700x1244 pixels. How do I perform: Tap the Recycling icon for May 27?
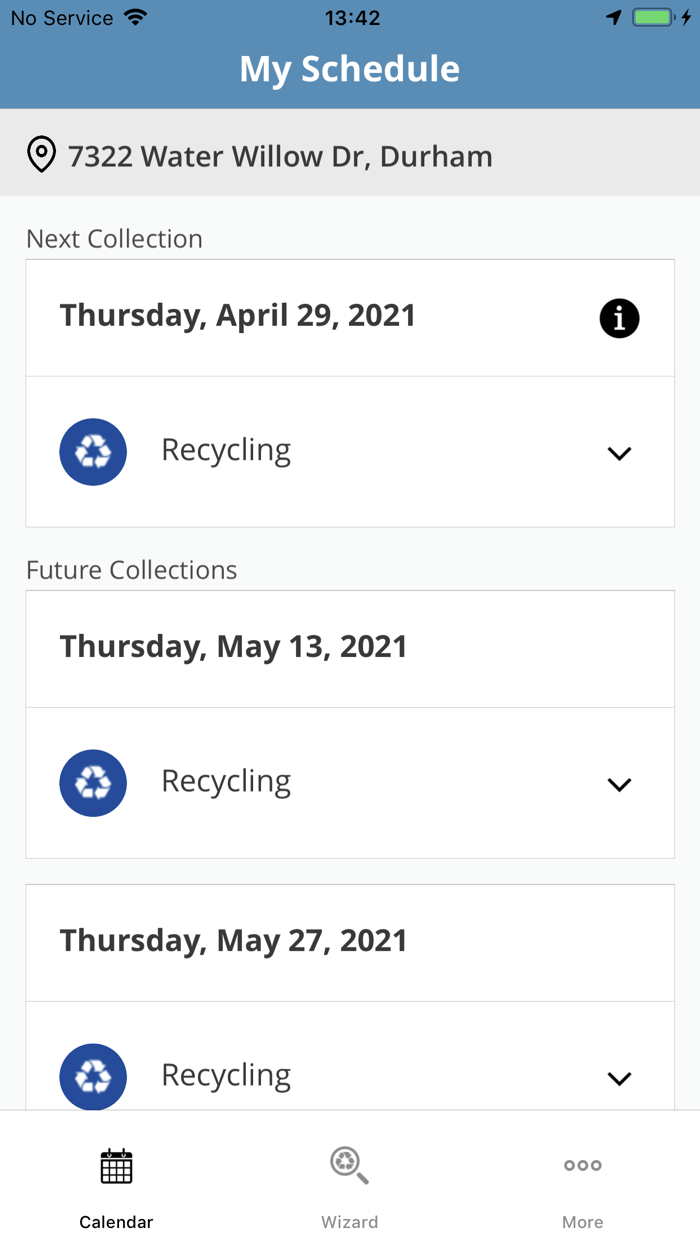[x=93, y=1077]
